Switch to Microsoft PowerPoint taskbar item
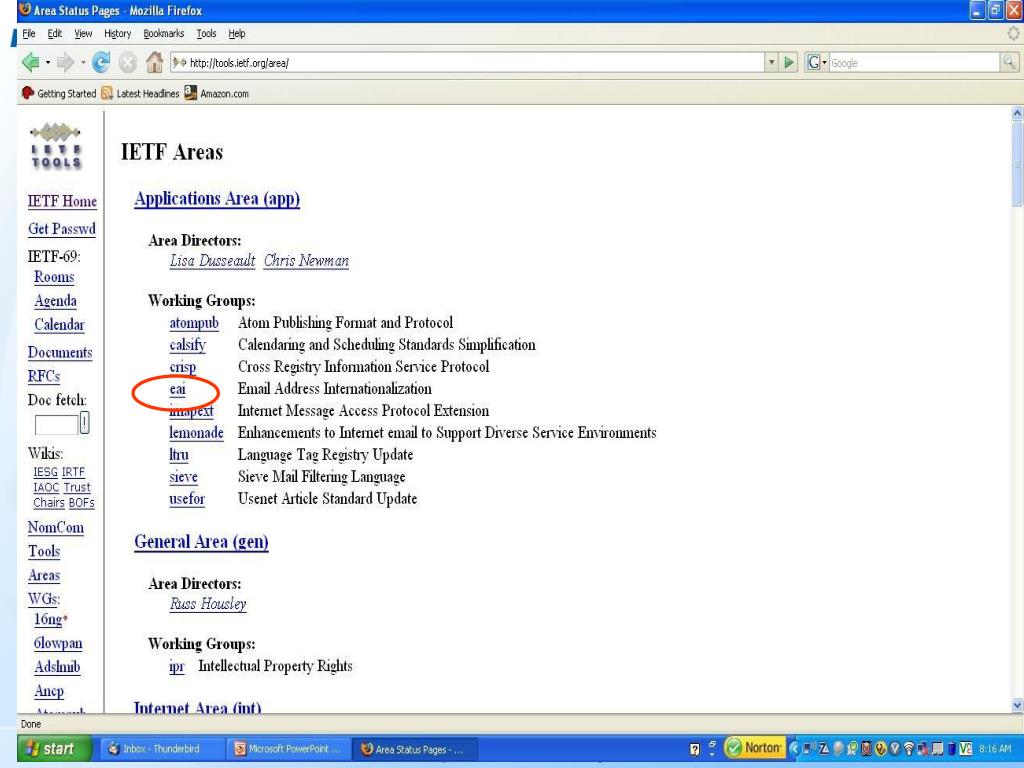The height and width of the screenshot is (768, 1024). pos(288,749)
